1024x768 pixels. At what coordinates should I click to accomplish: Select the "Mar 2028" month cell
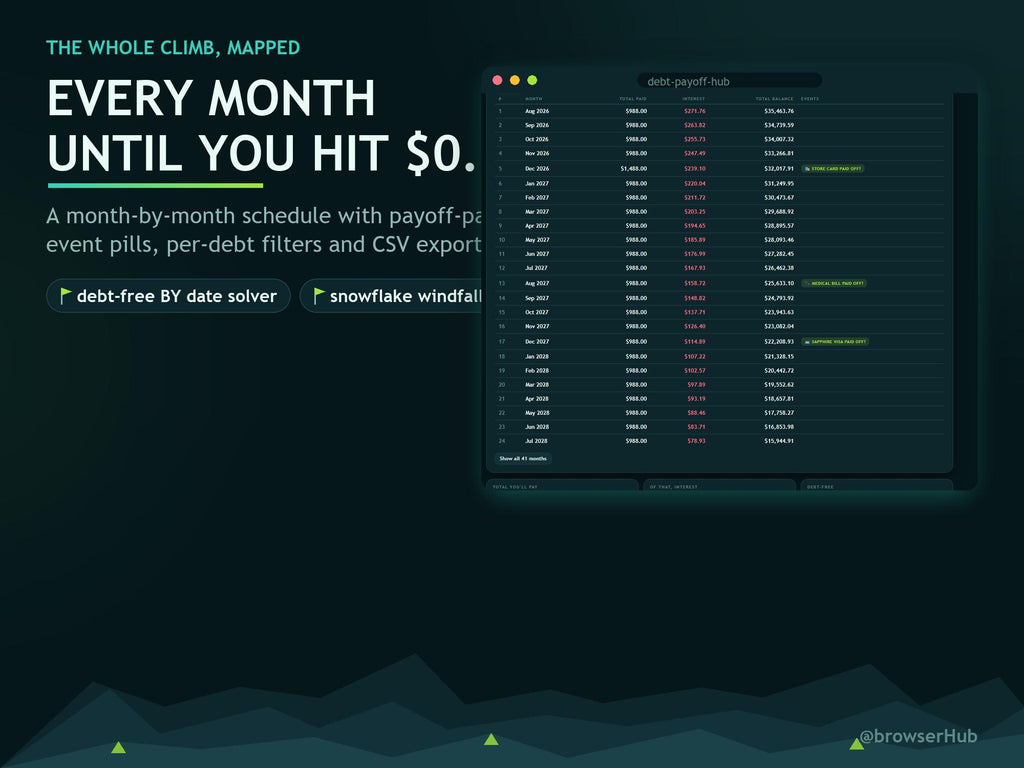[537, 385]
